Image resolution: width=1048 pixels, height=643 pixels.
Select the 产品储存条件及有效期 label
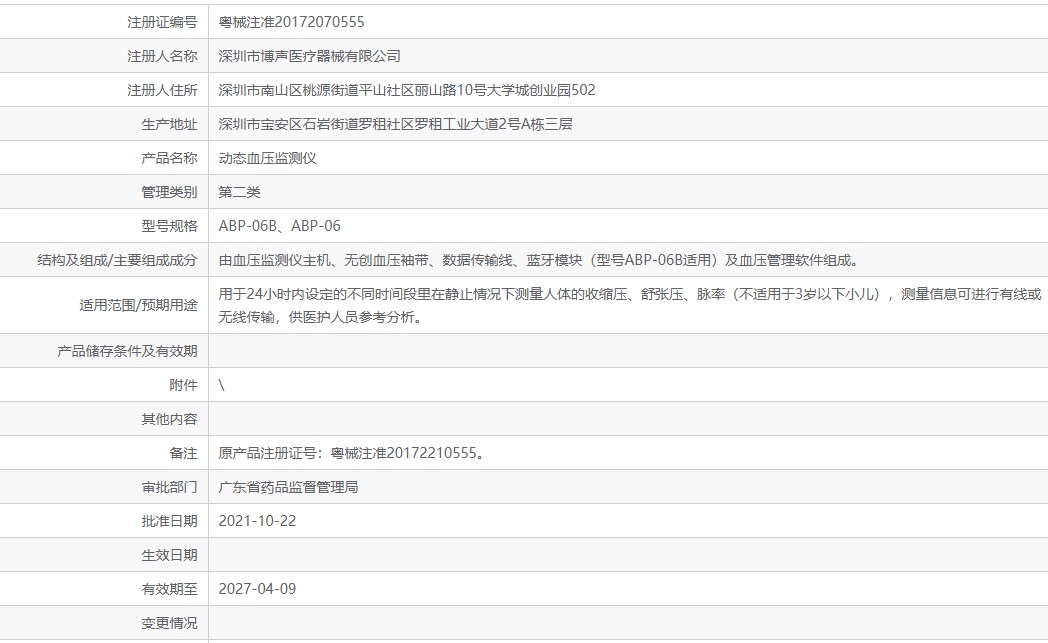(x=127, y=352)
